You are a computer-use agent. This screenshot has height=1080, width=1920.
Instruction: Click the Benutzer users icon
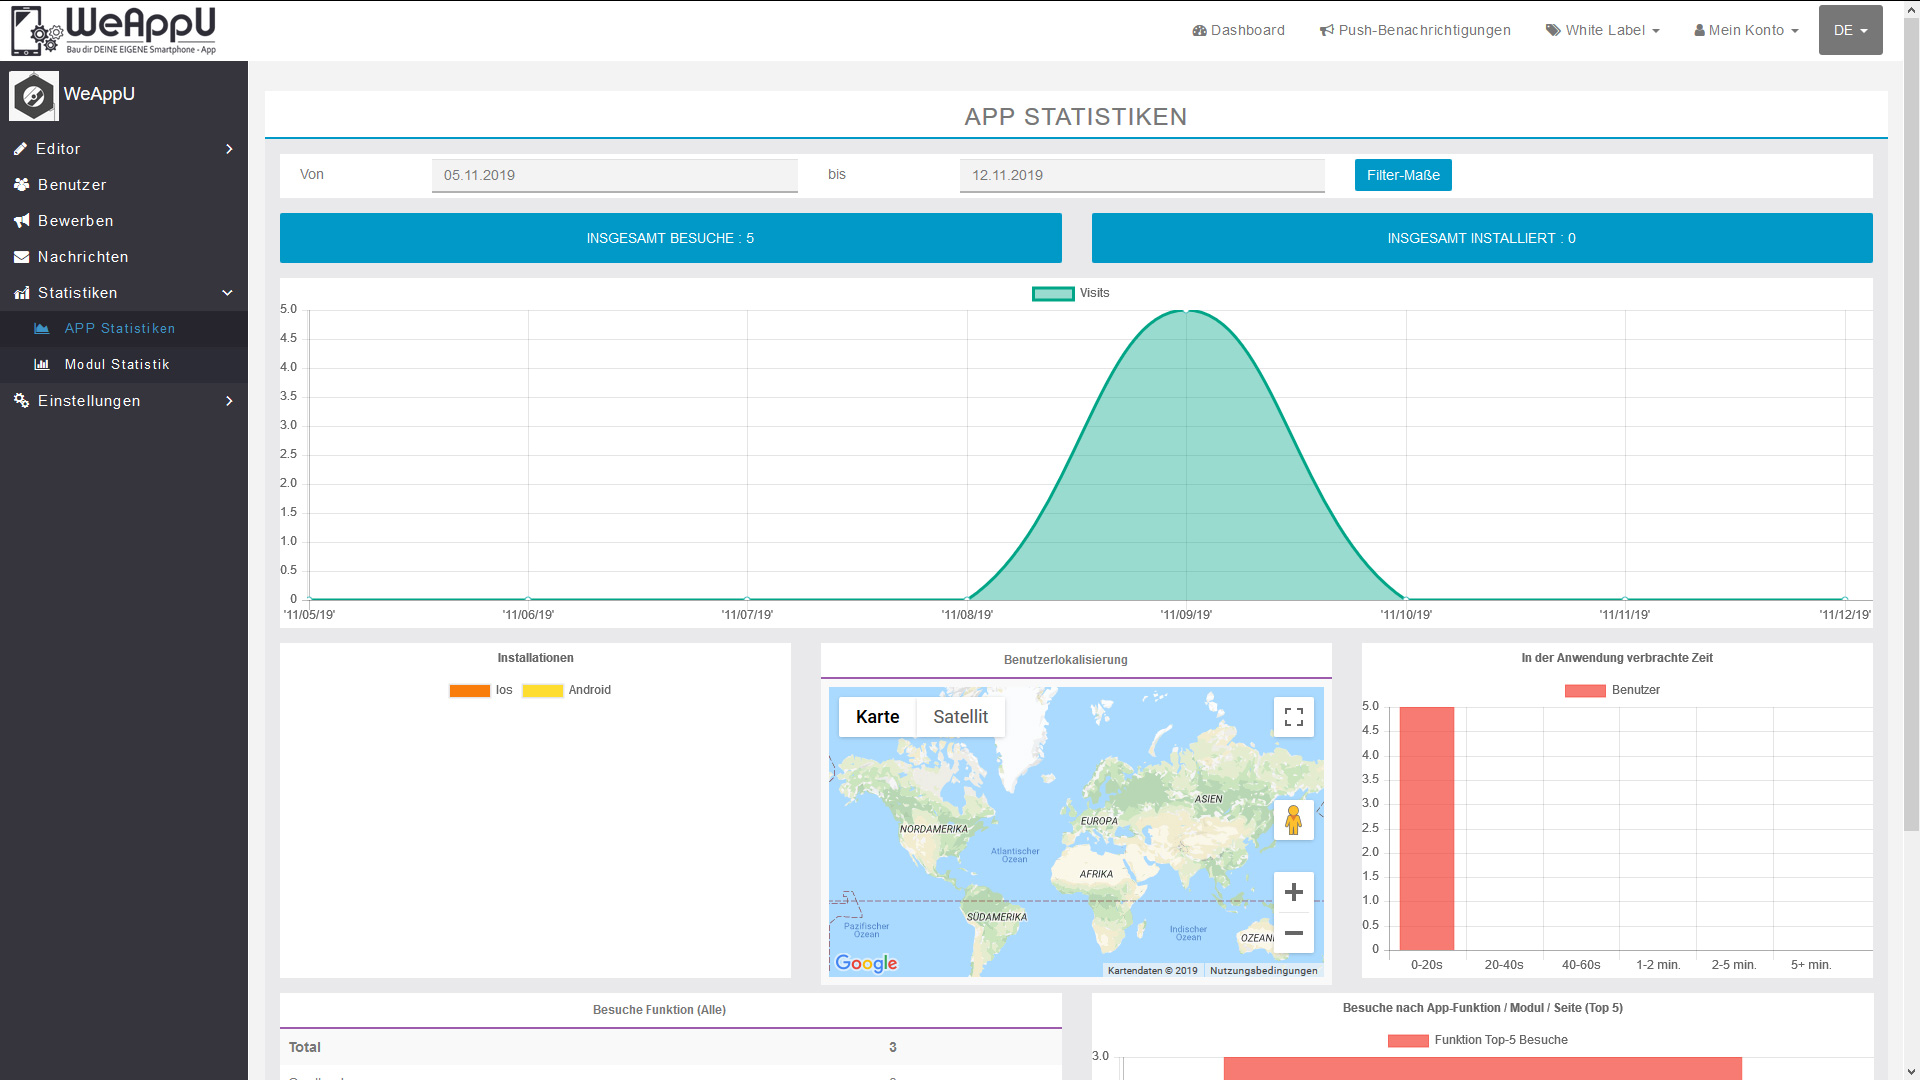[x=21, y=185]
